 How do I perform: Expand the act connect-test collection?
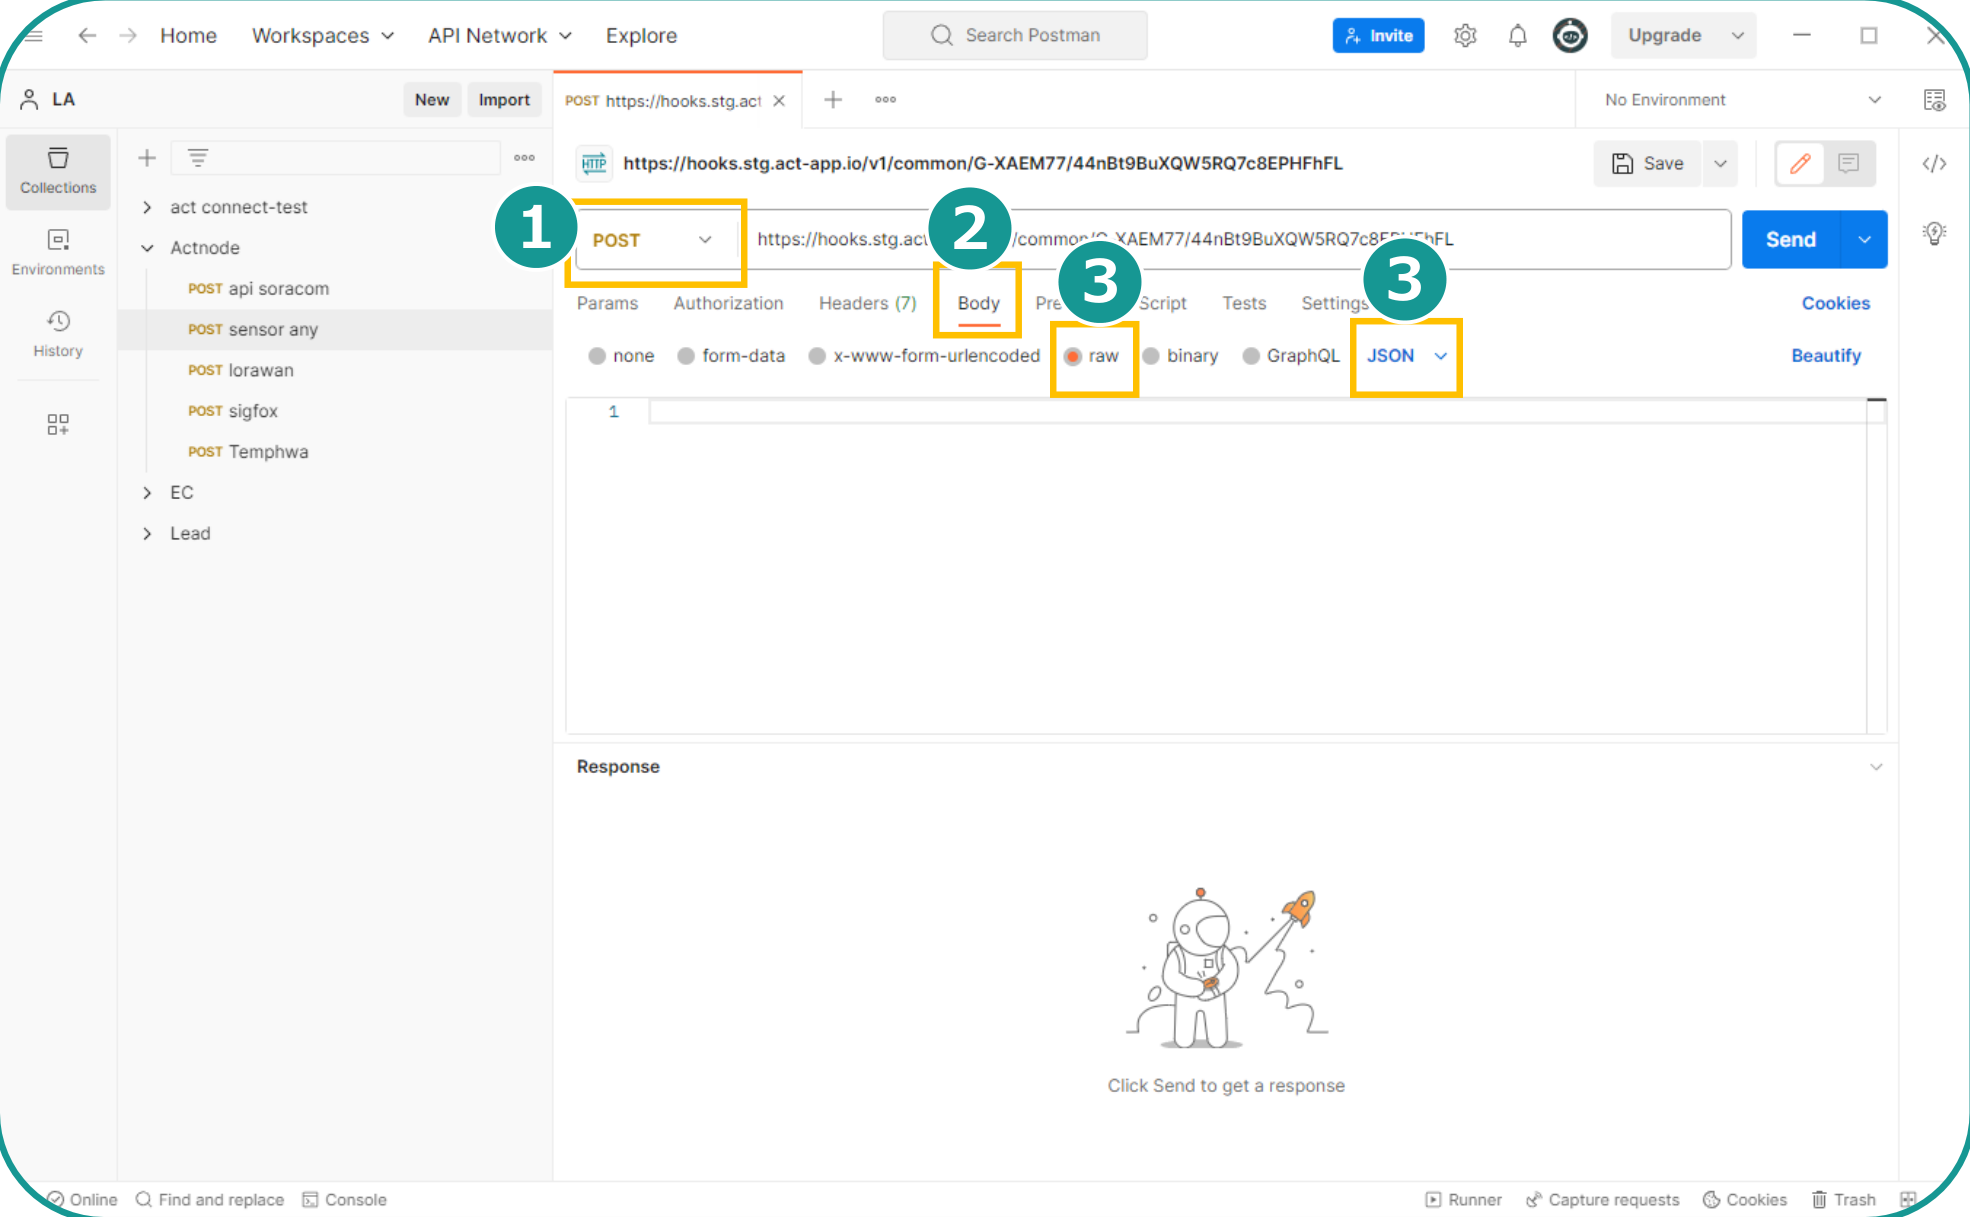click(147, 207)
